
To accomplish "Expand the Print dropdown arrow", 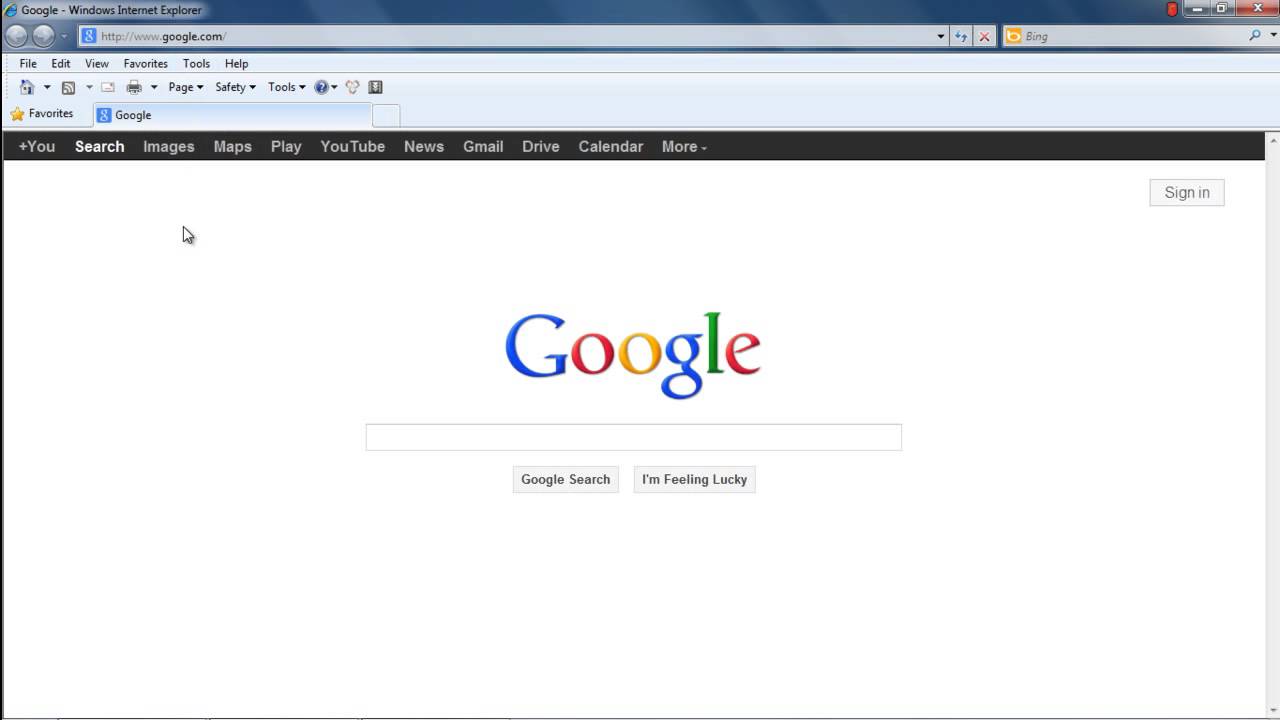I will (153, 88).
